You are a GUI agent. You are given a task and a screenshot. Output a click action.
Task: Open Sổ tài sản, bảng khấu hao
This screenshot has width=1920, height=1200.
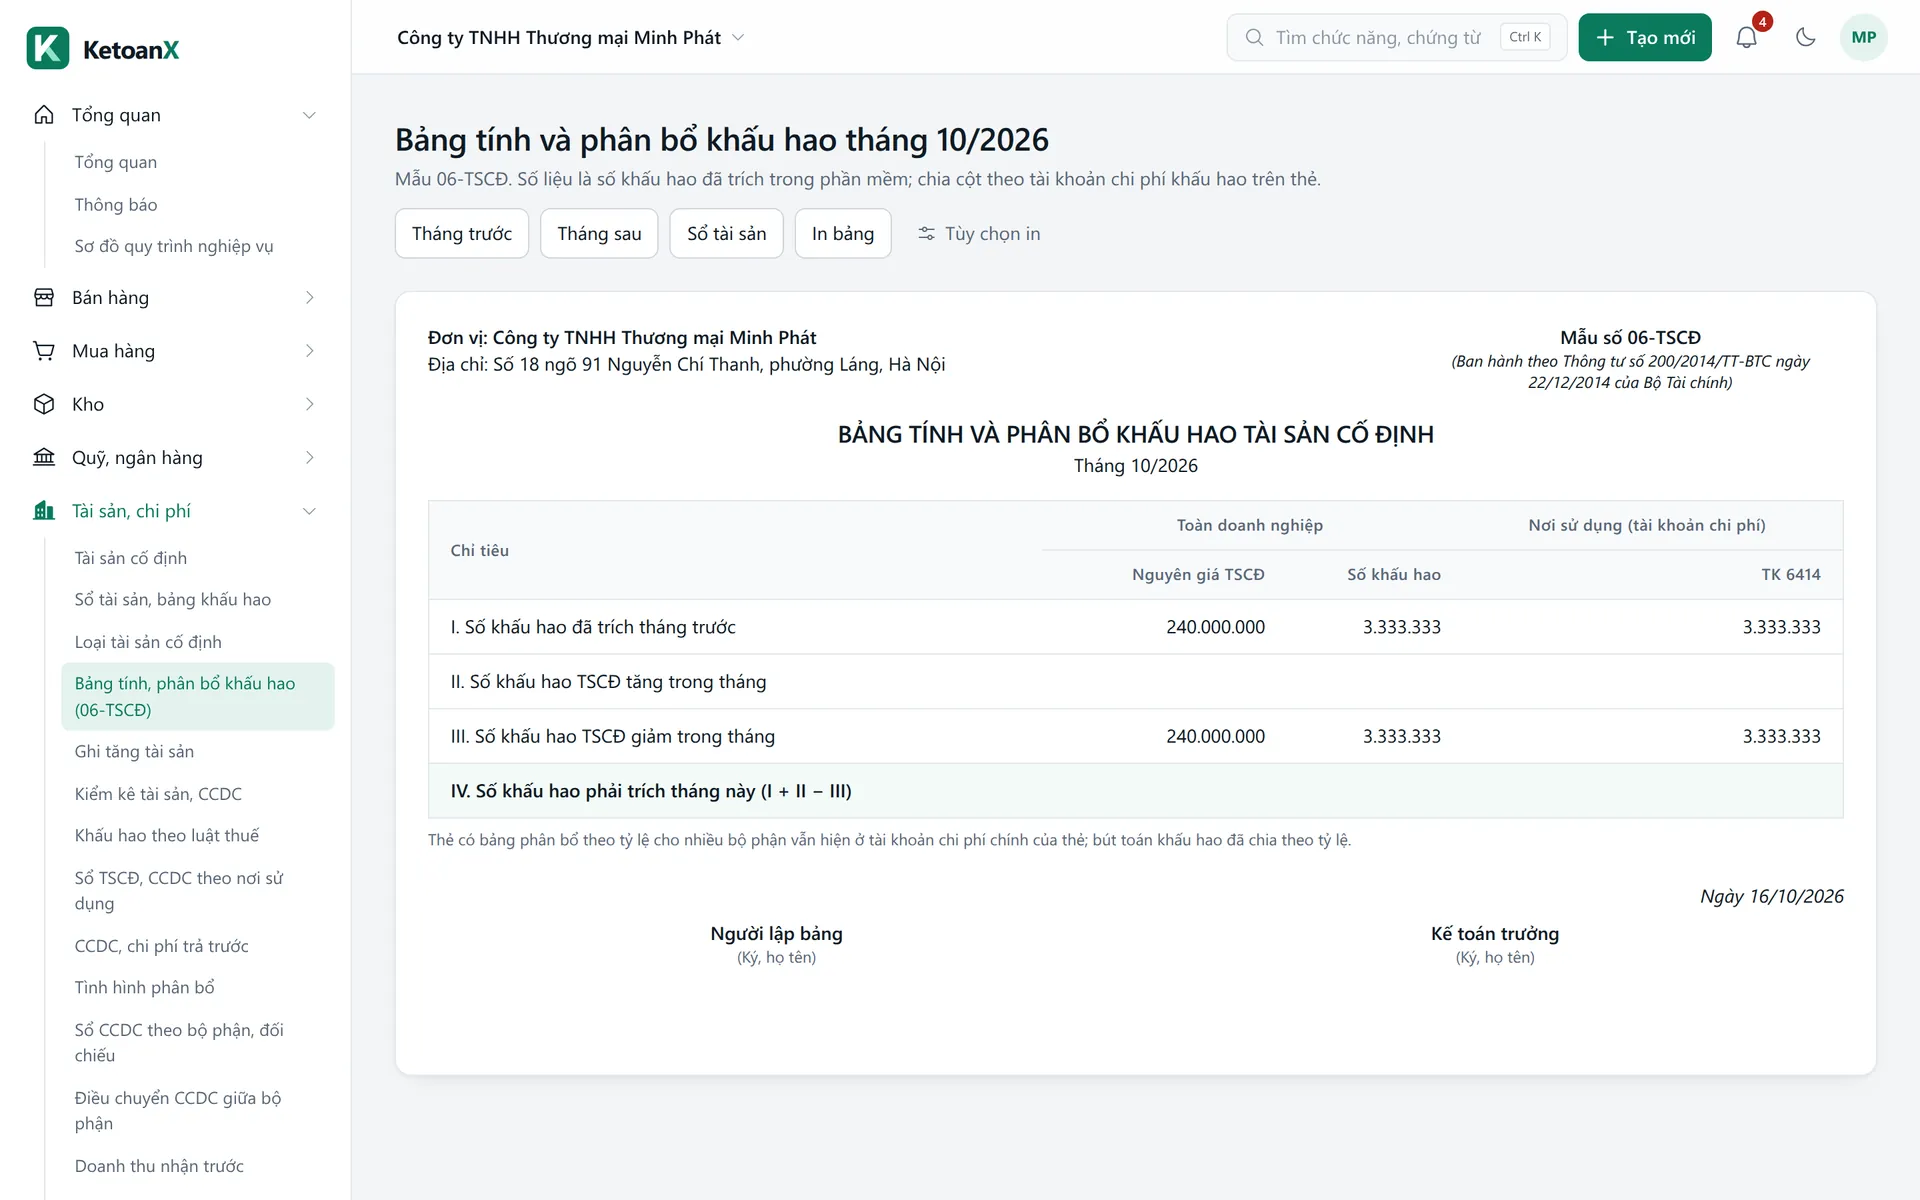pos(173,600)
